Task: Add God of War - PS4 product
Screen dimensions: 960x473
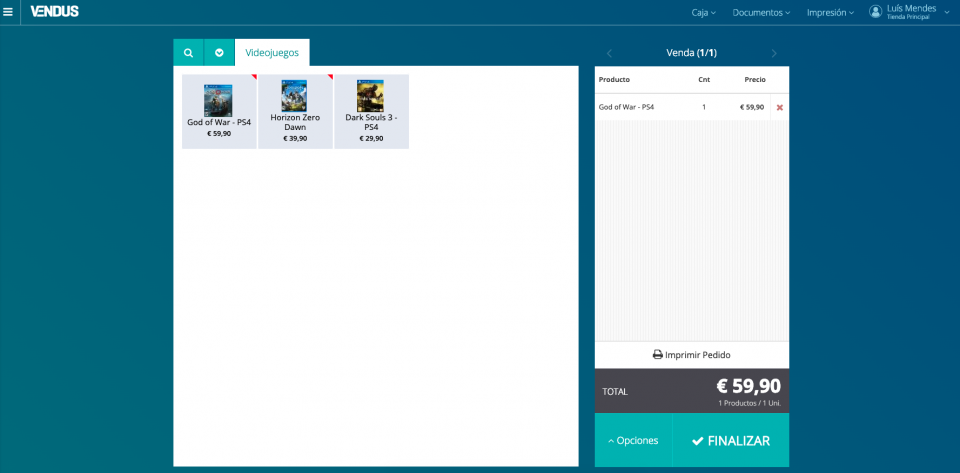Action: (219, 111)
